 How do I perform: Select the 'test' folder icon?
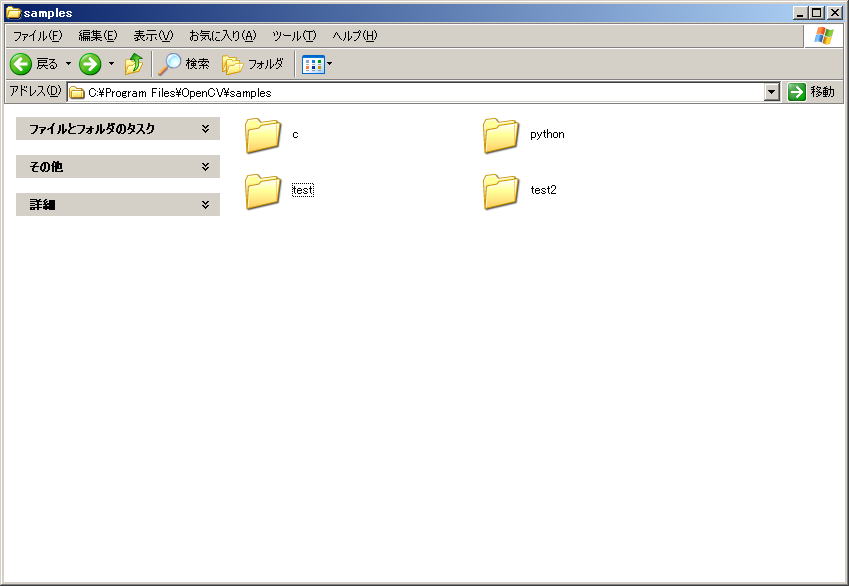coord(263,191)
